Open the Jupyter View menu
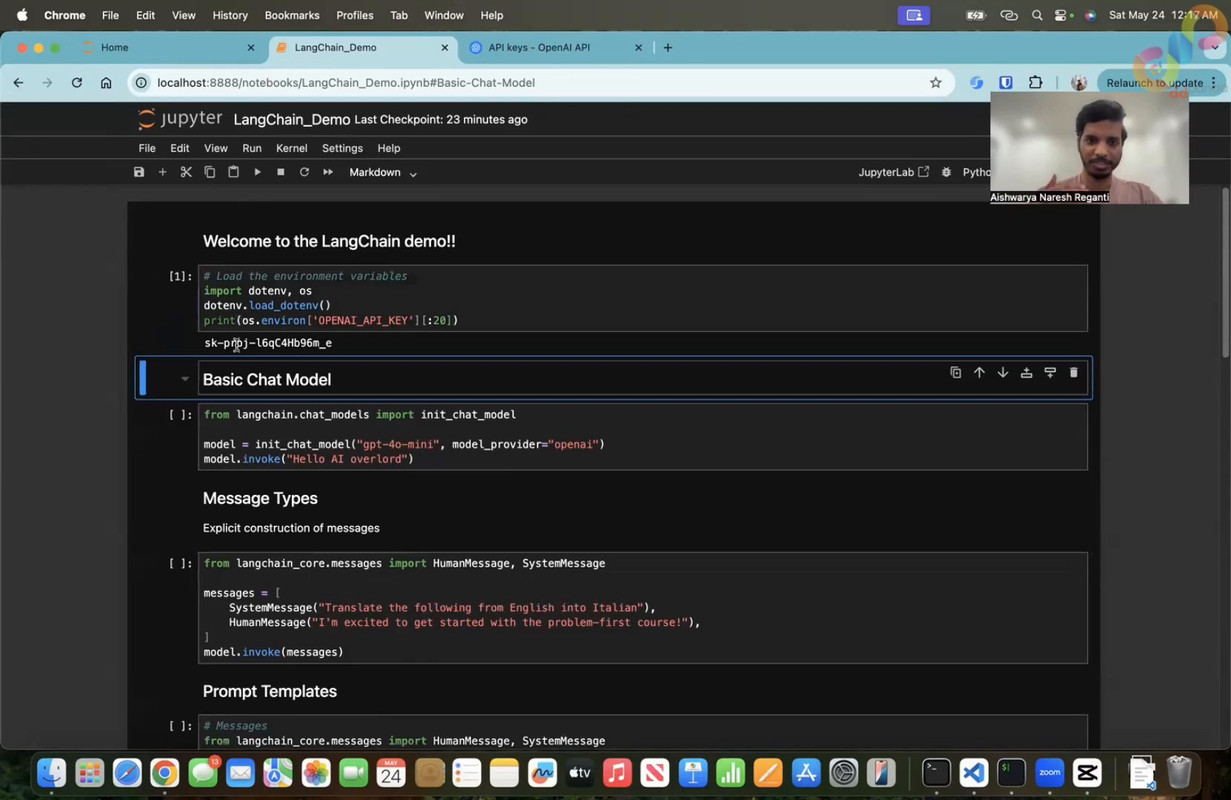Image resolution: width=1231 pixels, height=800 pixels. coord(216,148)
